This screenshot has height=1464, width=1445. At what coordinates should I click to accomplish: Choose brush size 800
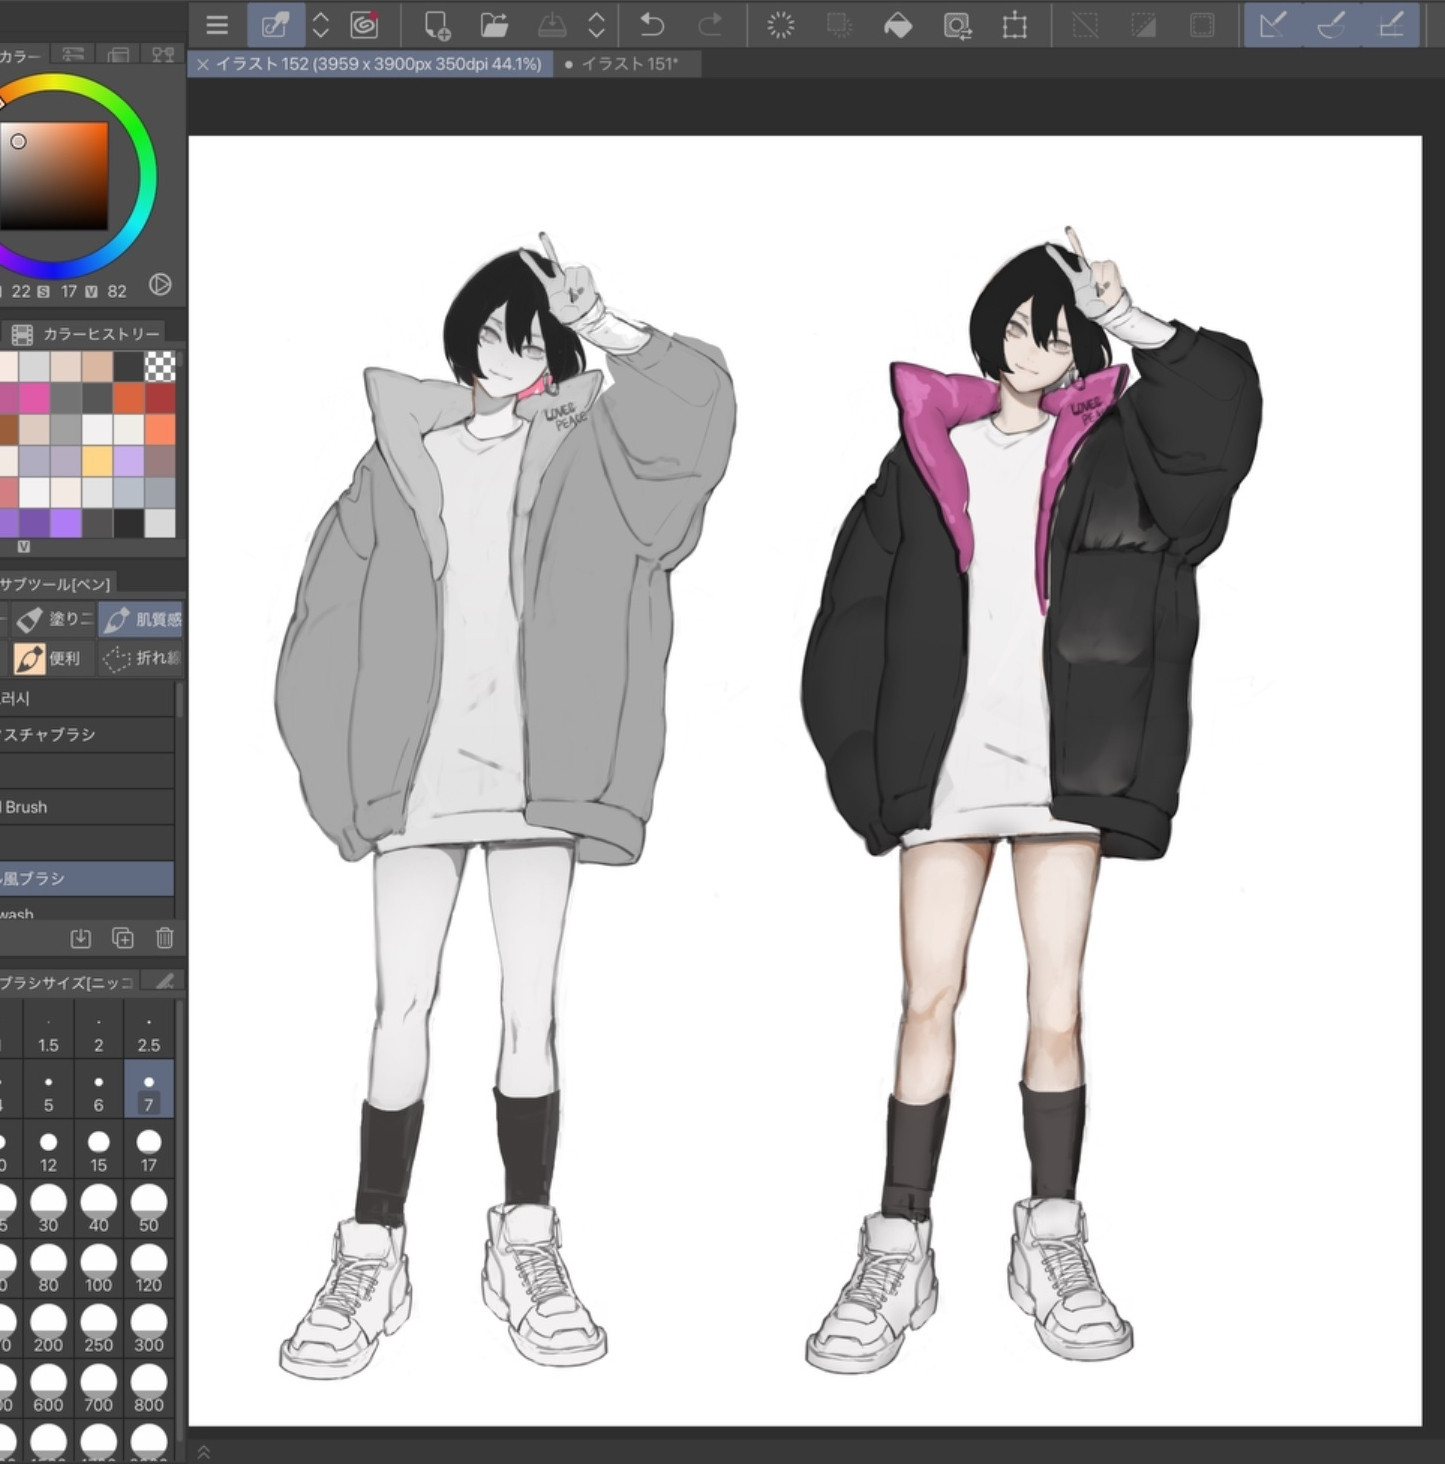point(149,1390)
